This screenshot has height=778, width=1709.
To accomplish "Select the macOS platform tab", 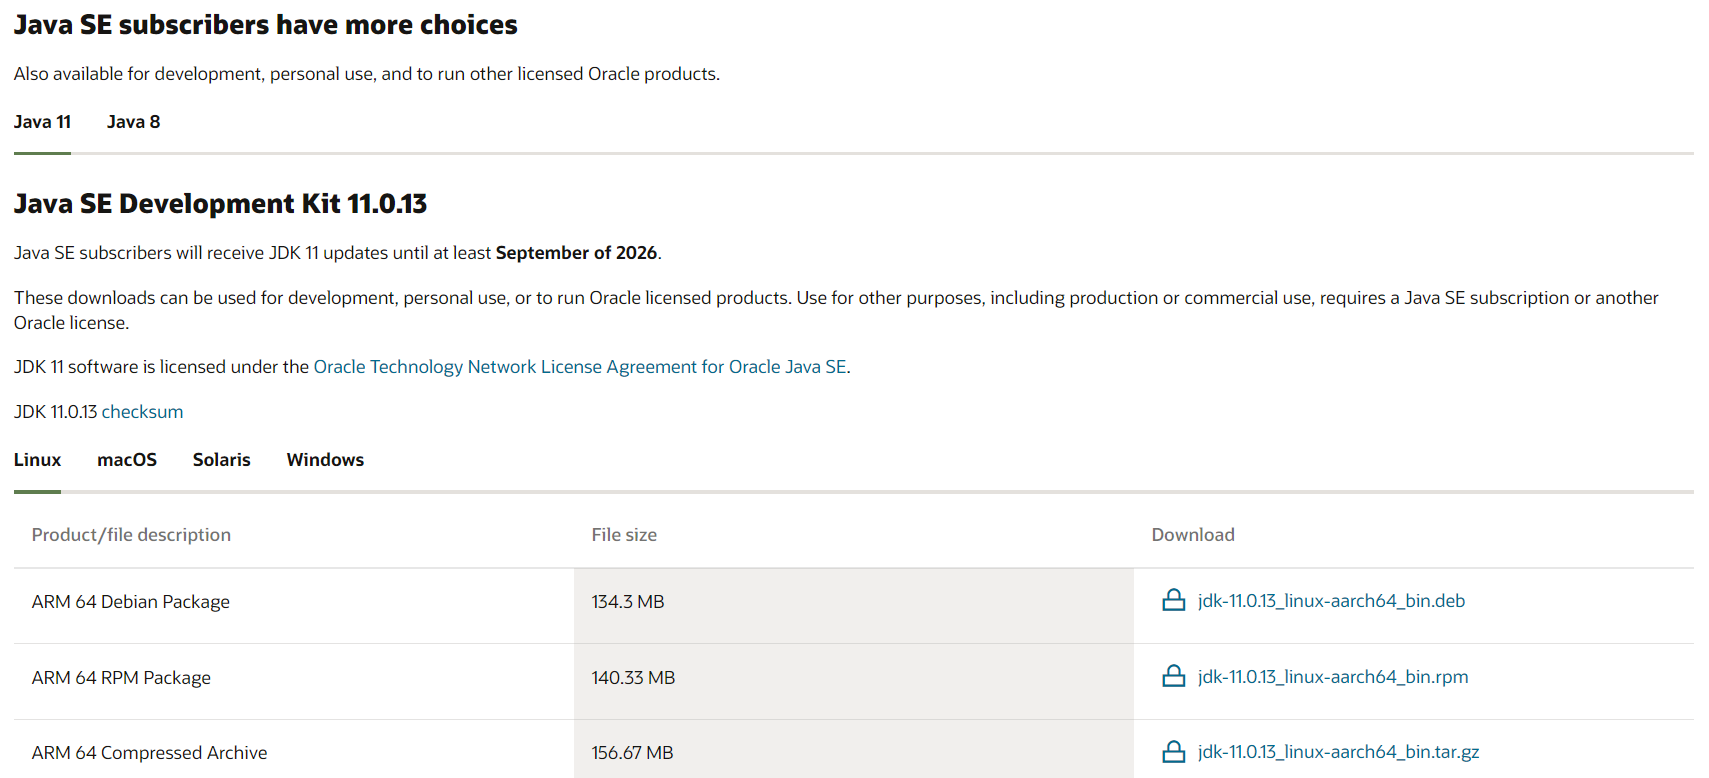I will (x=127, y=460).
